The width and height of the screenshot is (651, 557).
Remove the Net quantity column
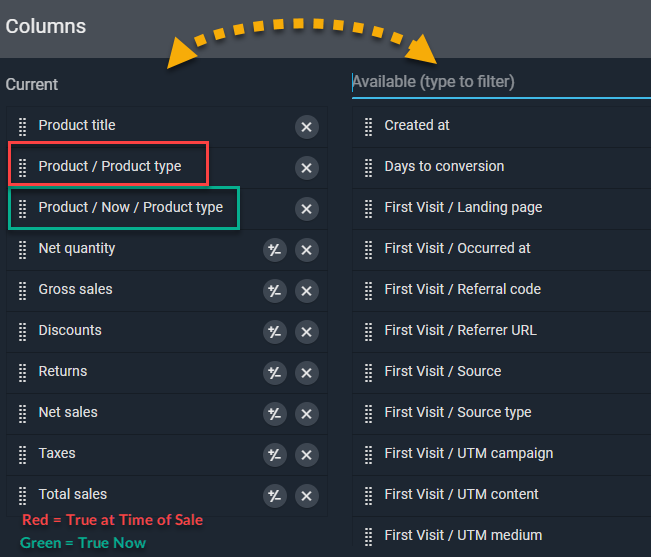pyautogui.click(x=307, y=250)
